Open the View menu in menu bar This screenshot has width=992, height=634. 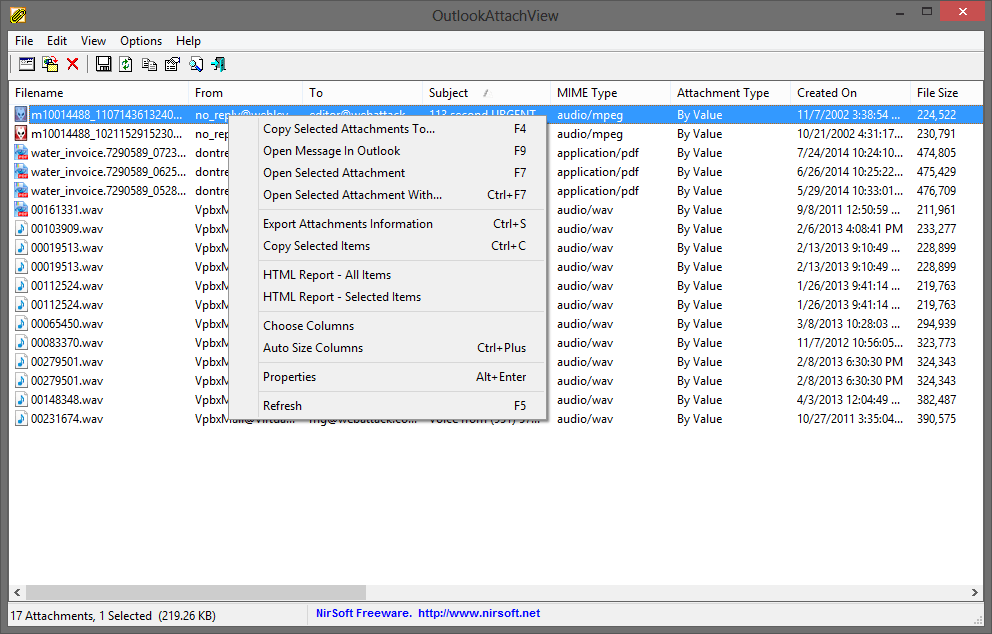(93, 41)
